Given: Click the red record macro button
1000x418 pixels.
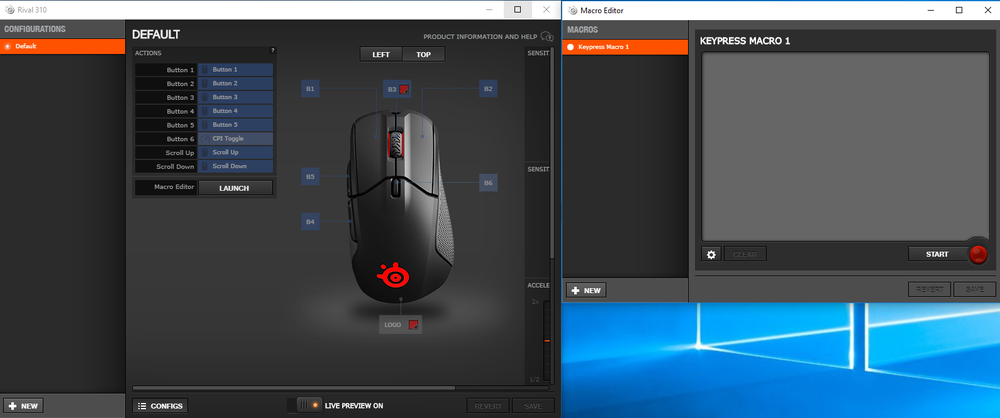Looking at the screenshot, I should click(977, 254).
